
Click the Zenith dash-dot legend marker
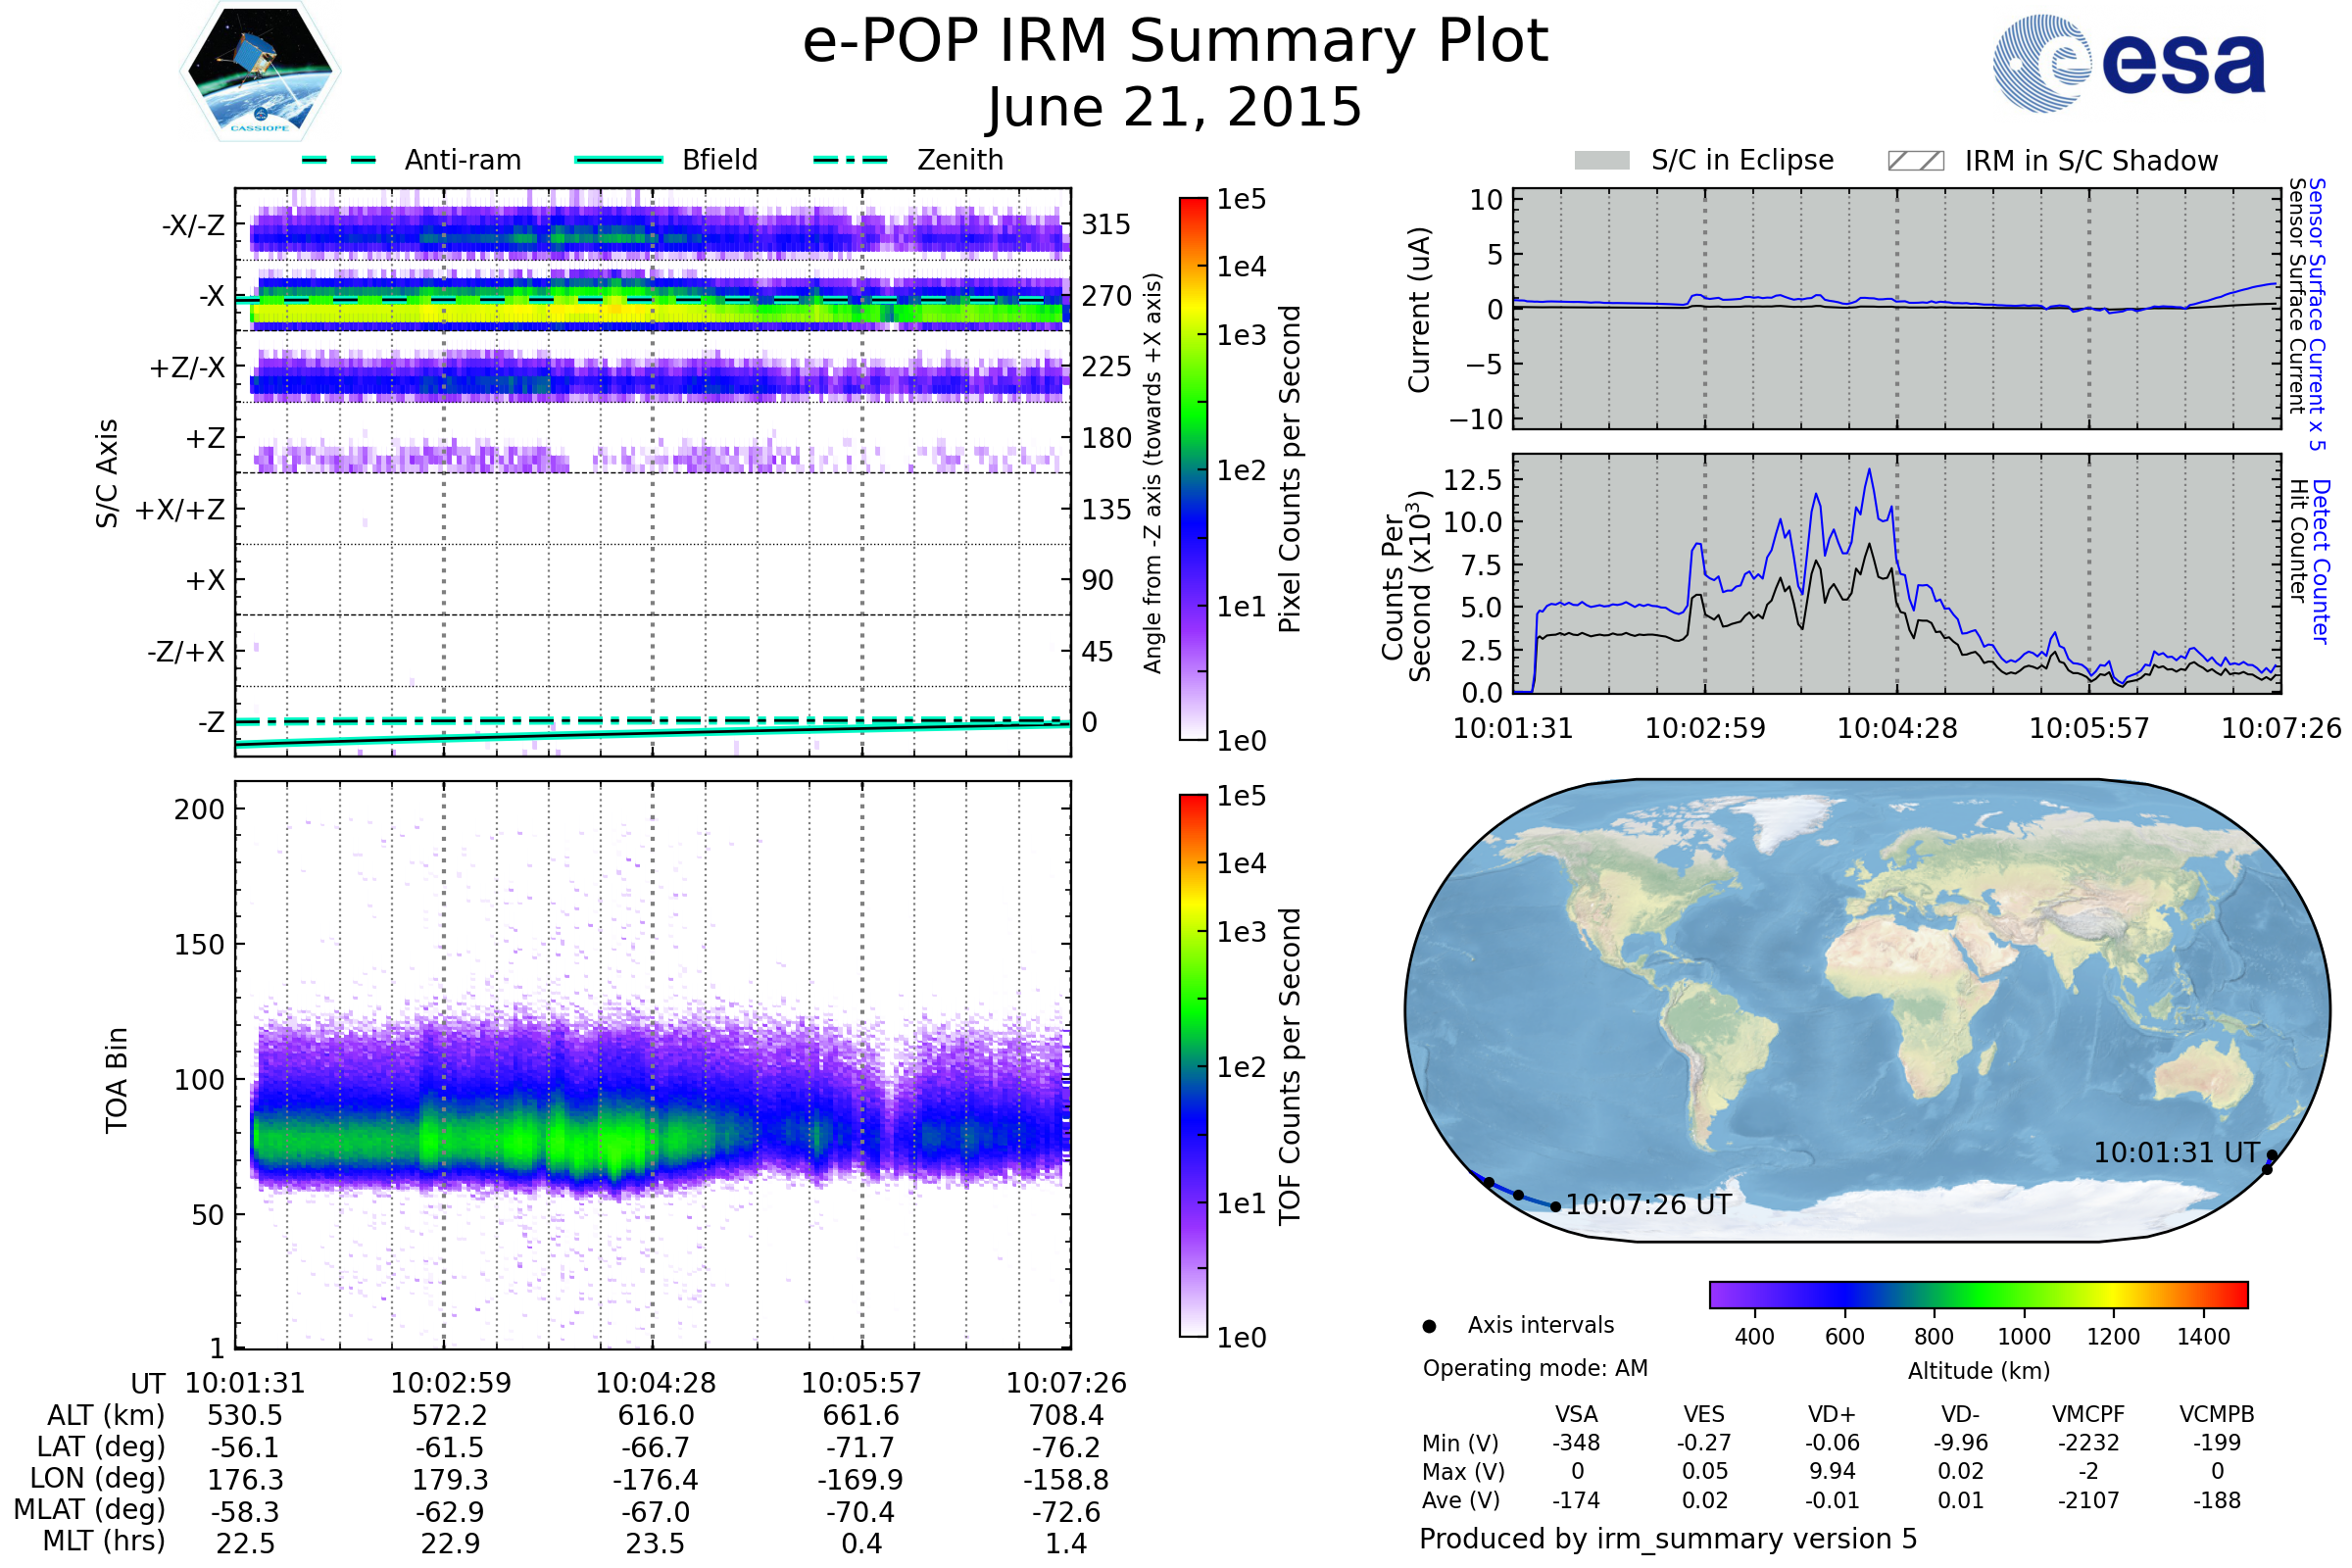pyautogui.click(x=851, y=160)
